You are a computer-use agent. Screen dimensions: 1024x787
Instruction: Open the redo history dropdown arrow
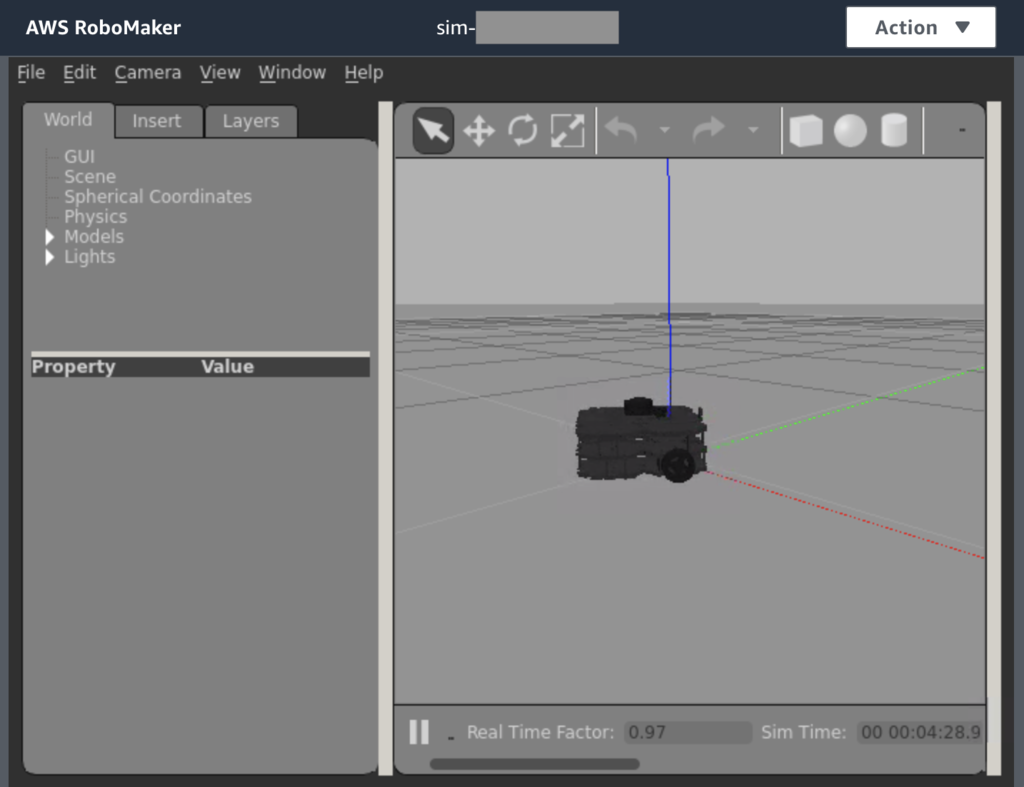753,130
